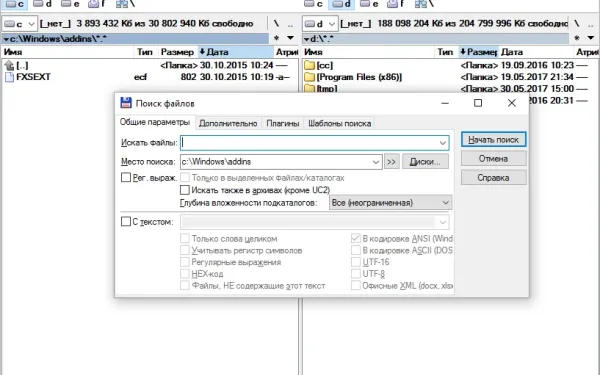Switch to Плагины tab
The image size is (600, 375).
point(283,124)
